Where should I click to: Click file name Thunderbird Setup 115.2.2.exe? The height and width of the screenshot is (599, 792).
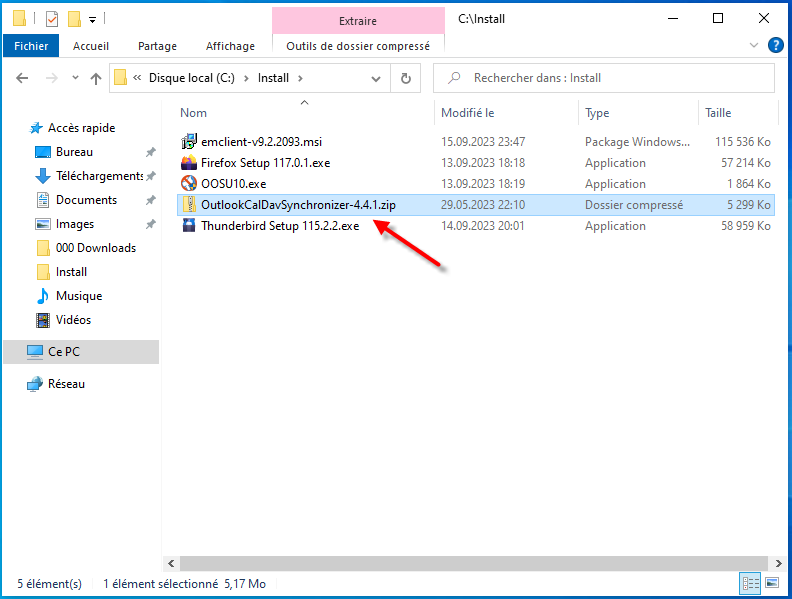coord(280,226)
